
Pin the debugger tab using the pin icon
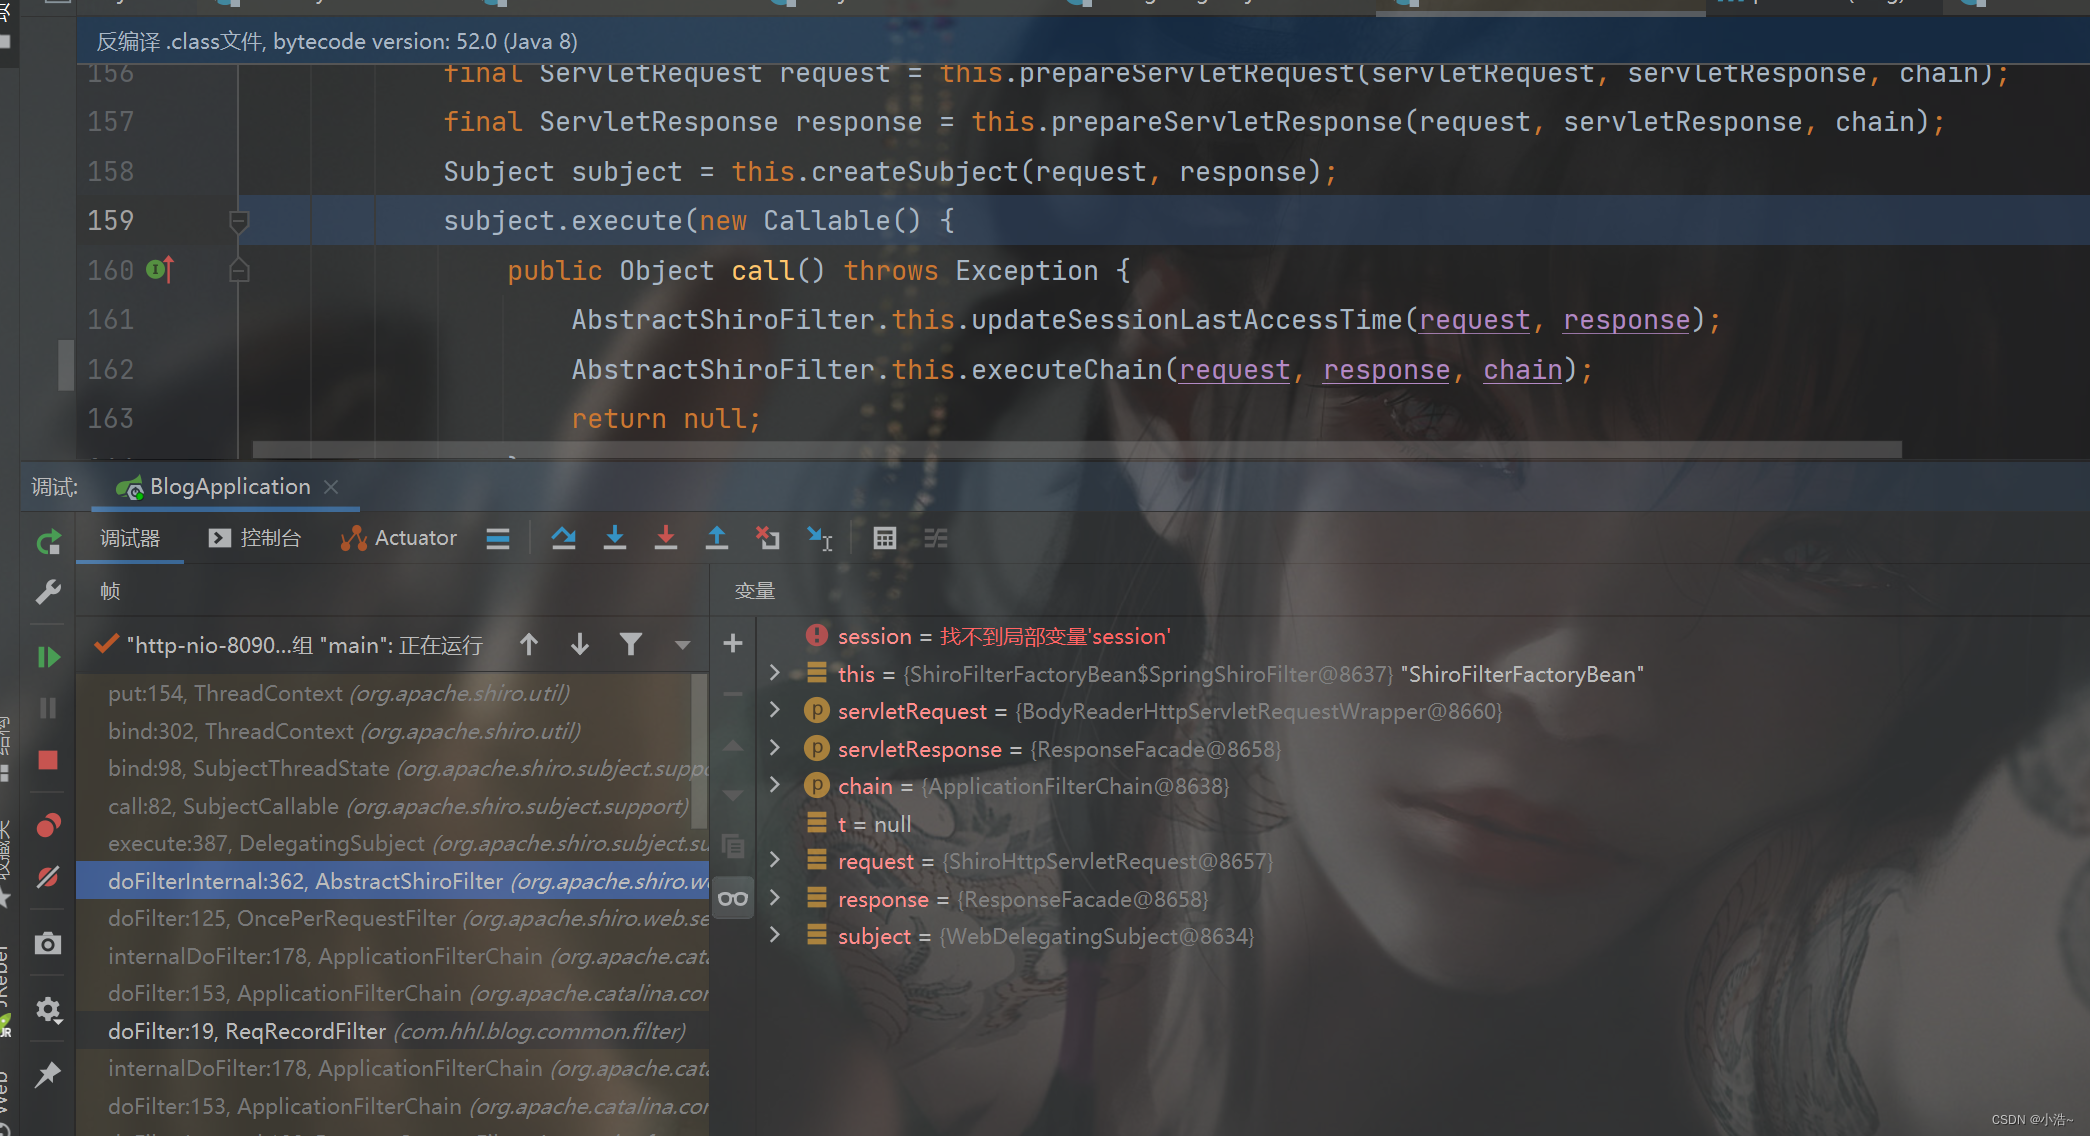point(48,1074)
